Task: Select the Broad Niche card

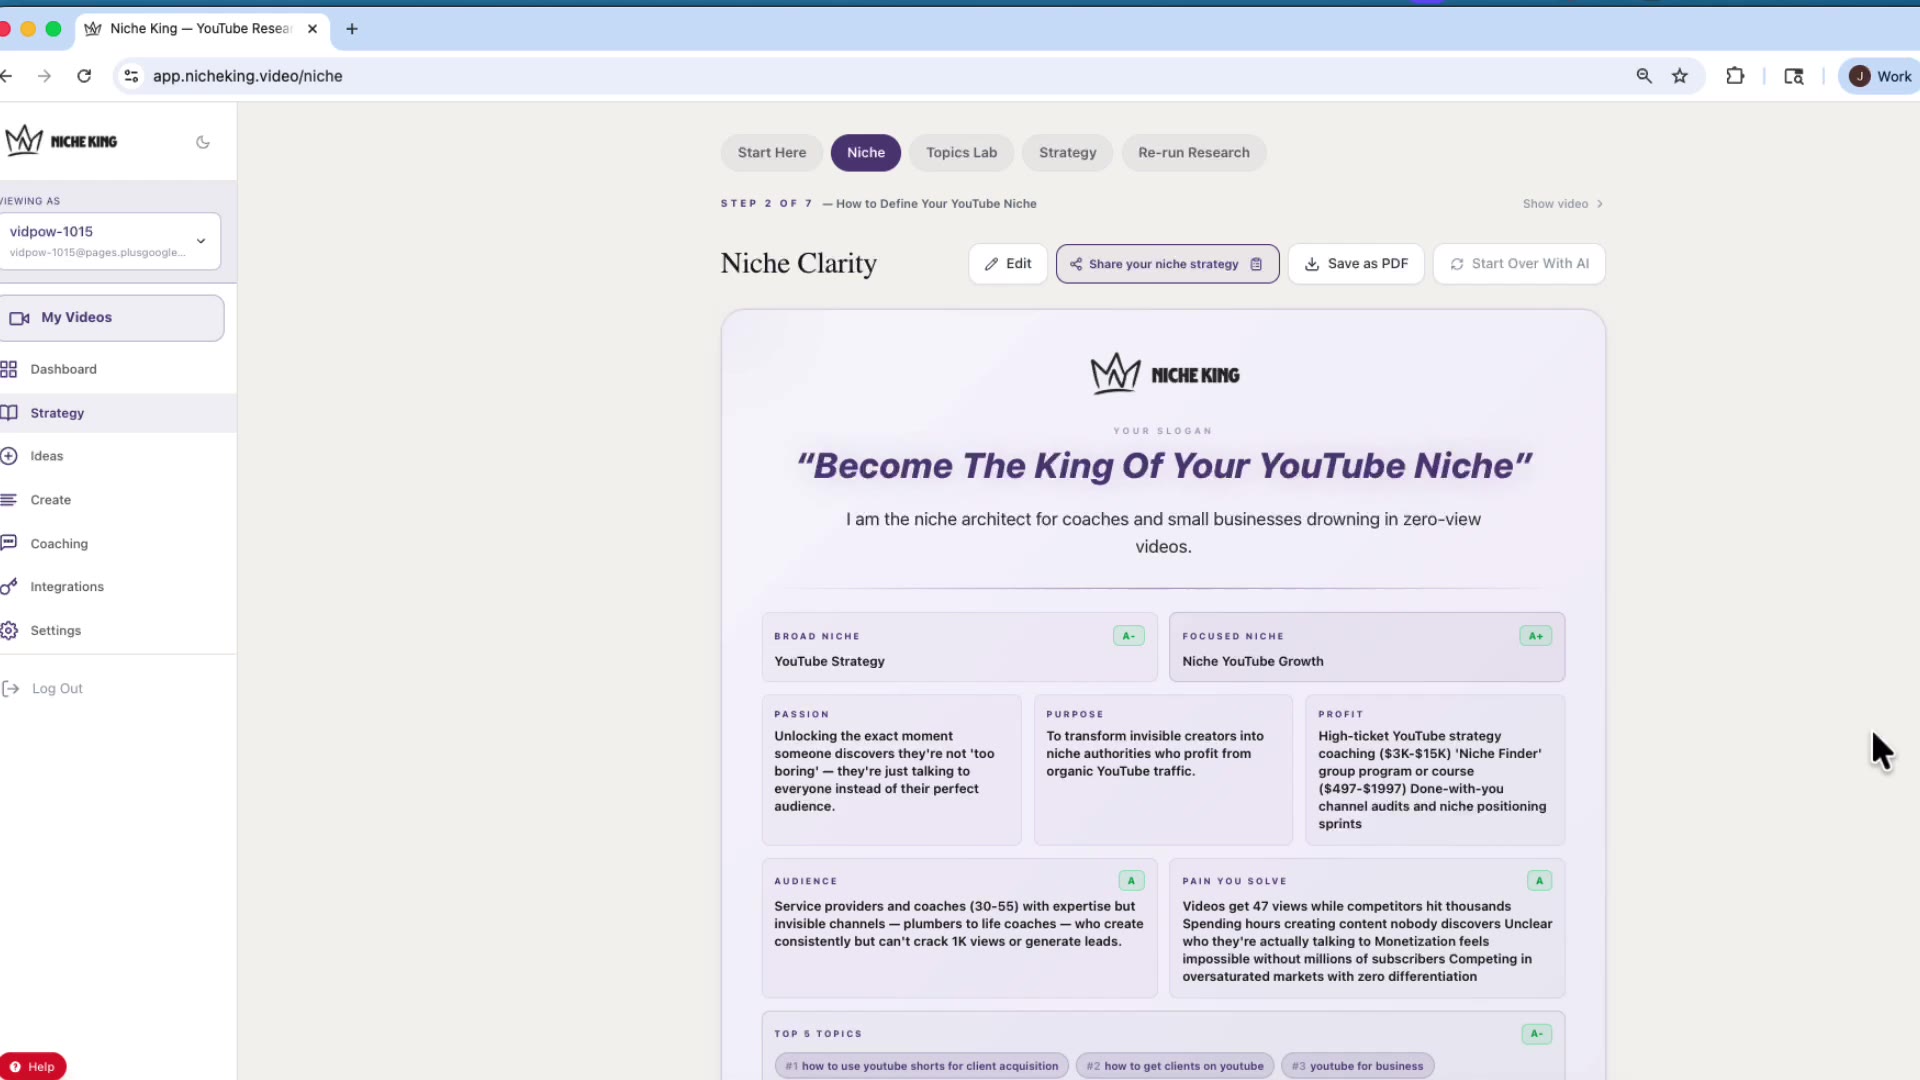Action: pyautogui.click(x=959, y=648)
